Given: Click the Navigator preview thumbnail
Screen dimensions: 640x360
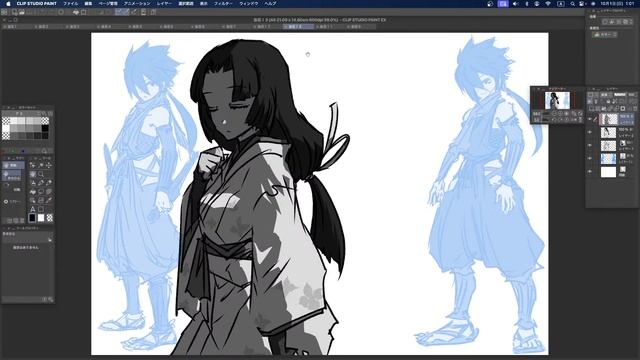Looking at the screenshot, I should click(x=558, y=100).
